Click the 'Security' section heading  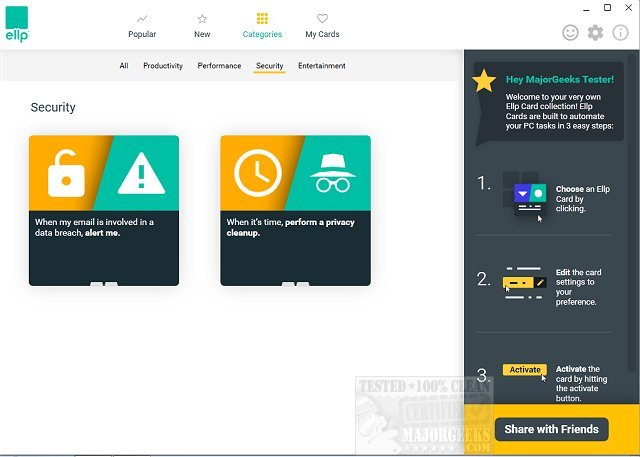point(53,107)
